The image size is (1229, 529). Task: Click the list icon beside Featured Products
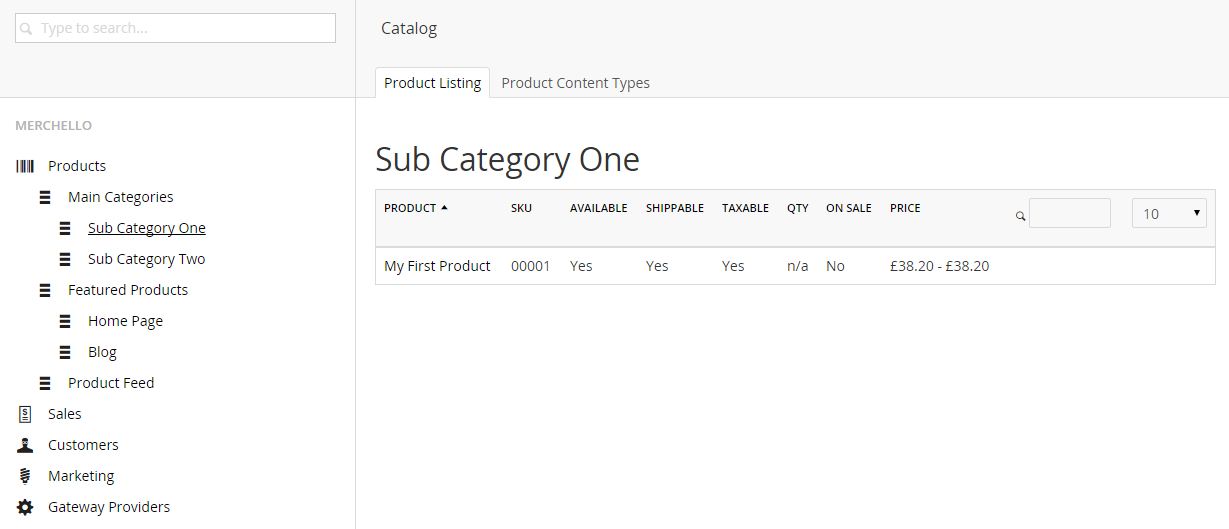point(45,290)
